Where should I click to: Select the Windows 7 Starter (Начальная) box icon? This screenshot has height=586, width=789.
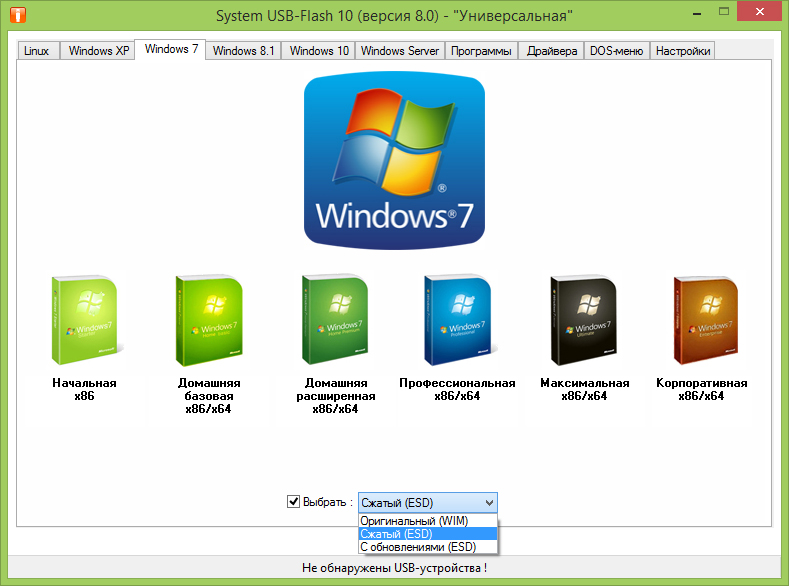pyautogui.click(x=87, y=320)
